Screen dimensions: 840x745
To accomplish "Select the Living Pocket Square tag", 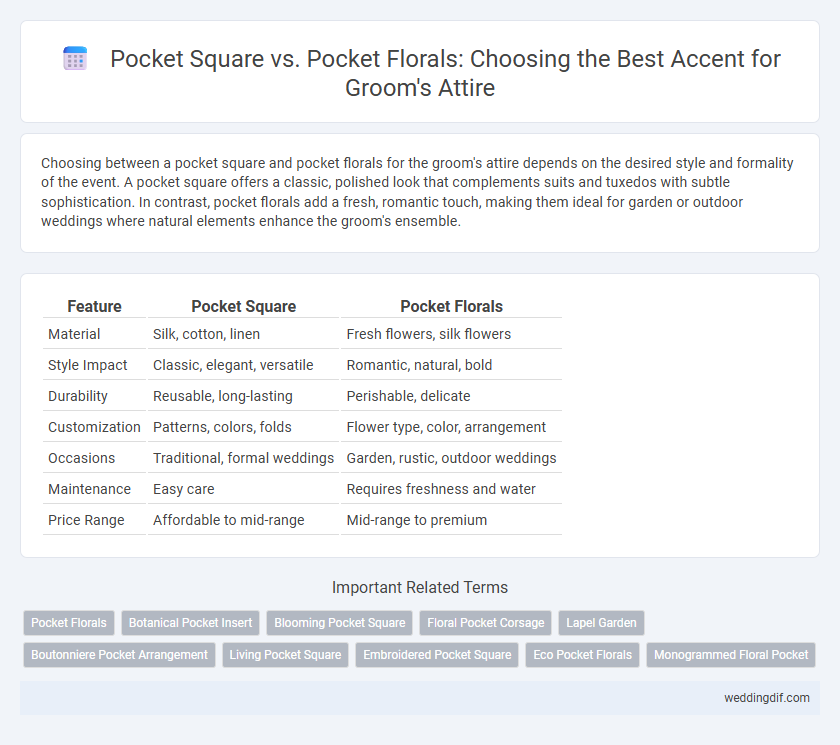I will point(285,655).
